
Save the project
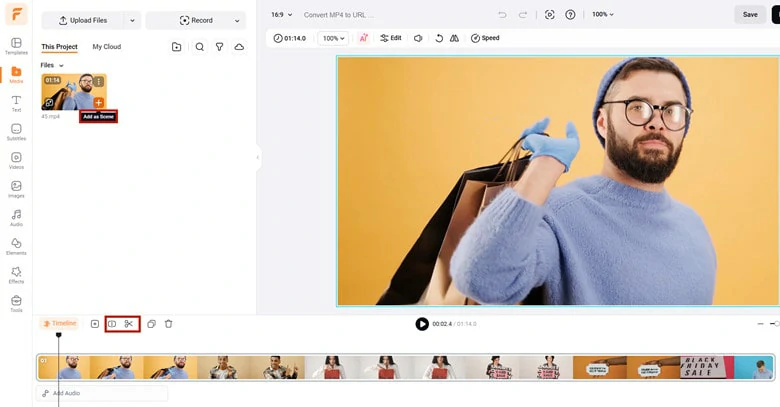pos(750,14)
